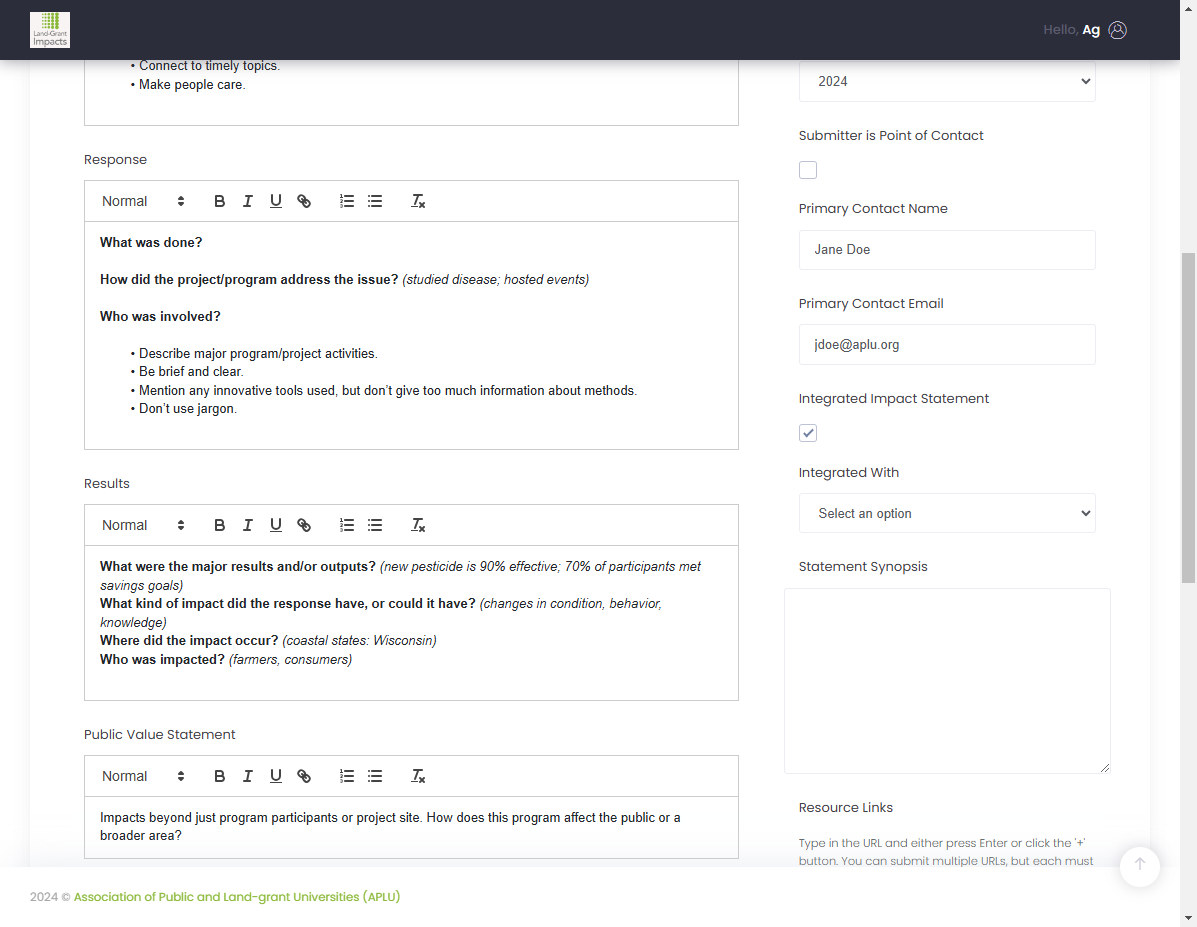Click the 'What was done?' text
This screenshot has width=1197, height=927.
point(151,242)
